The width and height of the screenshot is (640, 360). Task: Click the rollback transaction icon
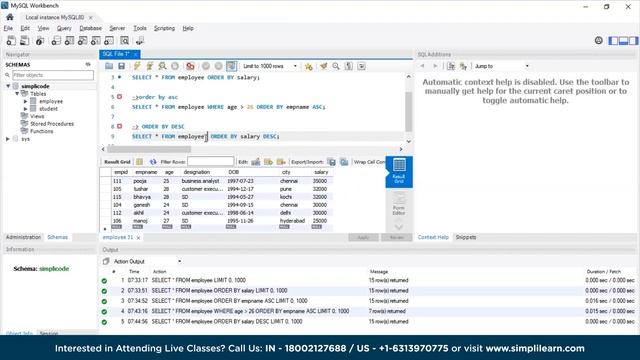click(218, 66)
